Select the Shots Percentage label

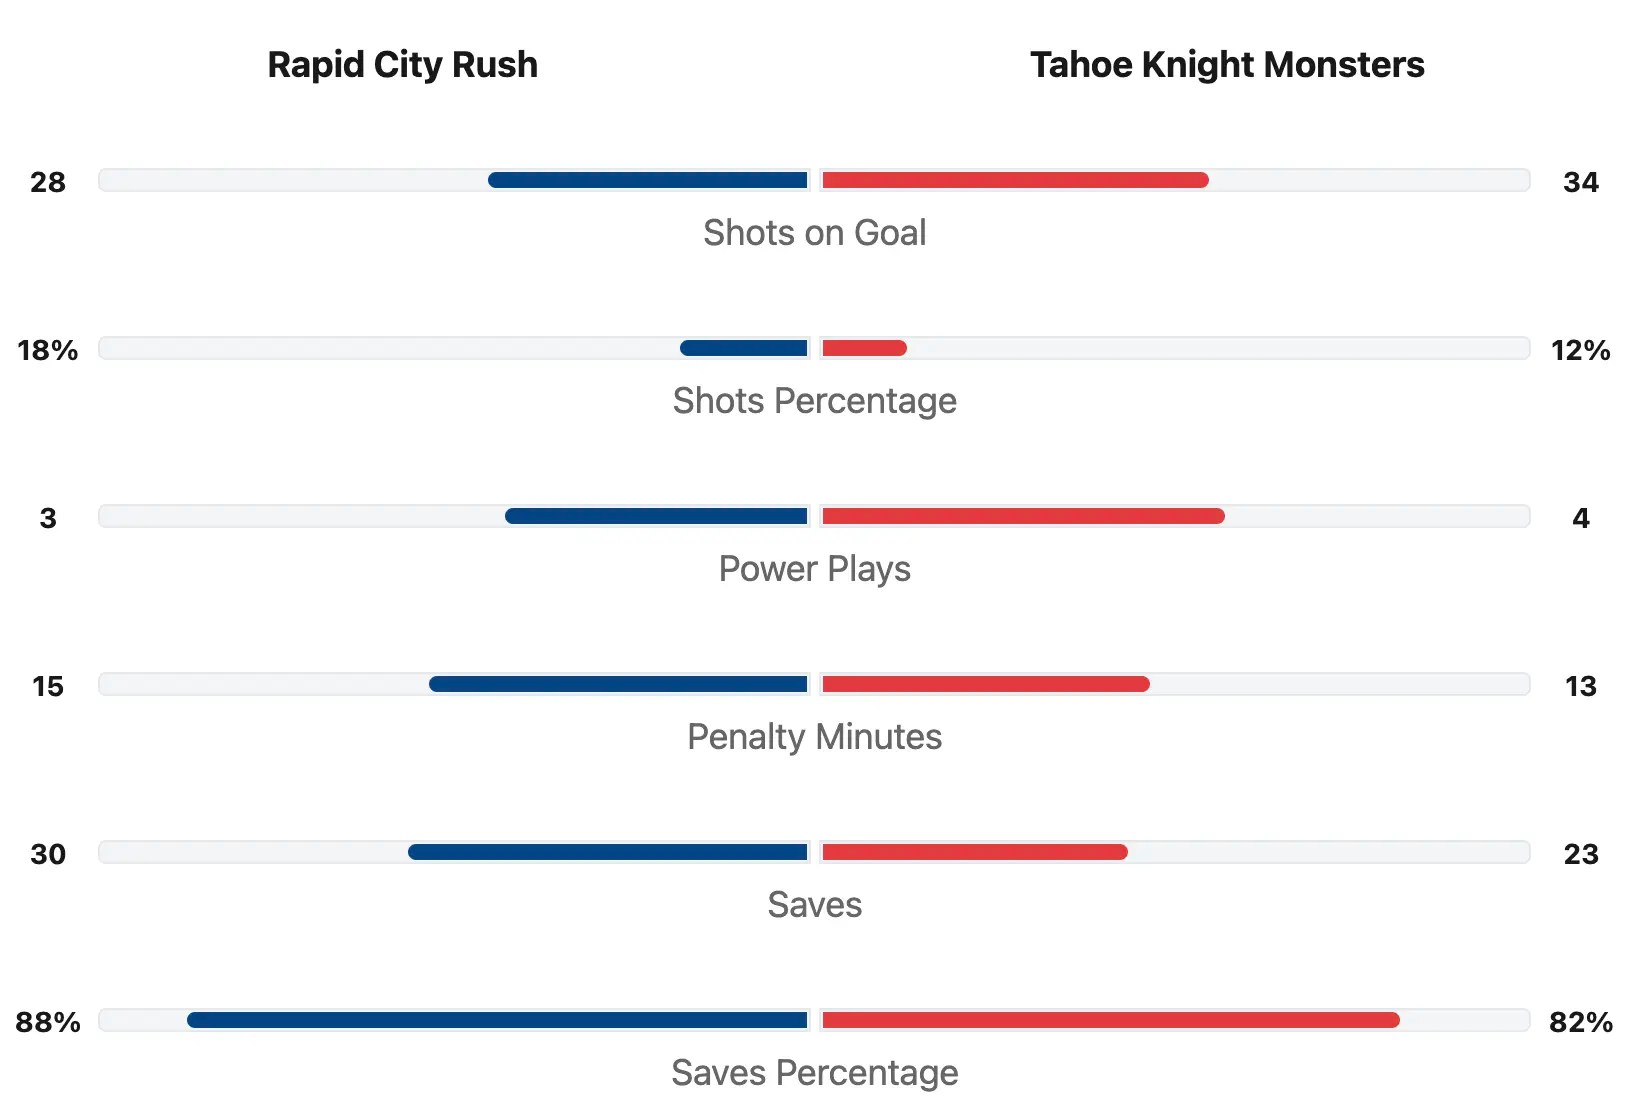click(814, 401)
